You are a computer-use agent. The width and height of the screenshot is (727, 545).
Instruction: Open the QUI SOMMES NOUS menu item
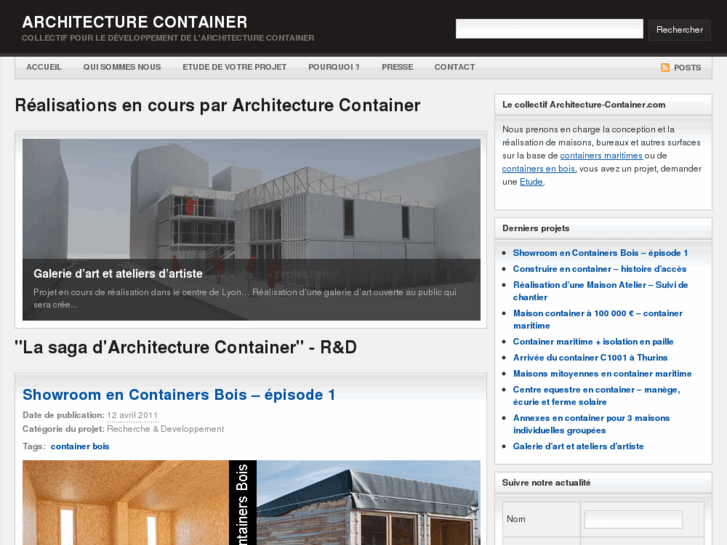click(x=122, y=67)
